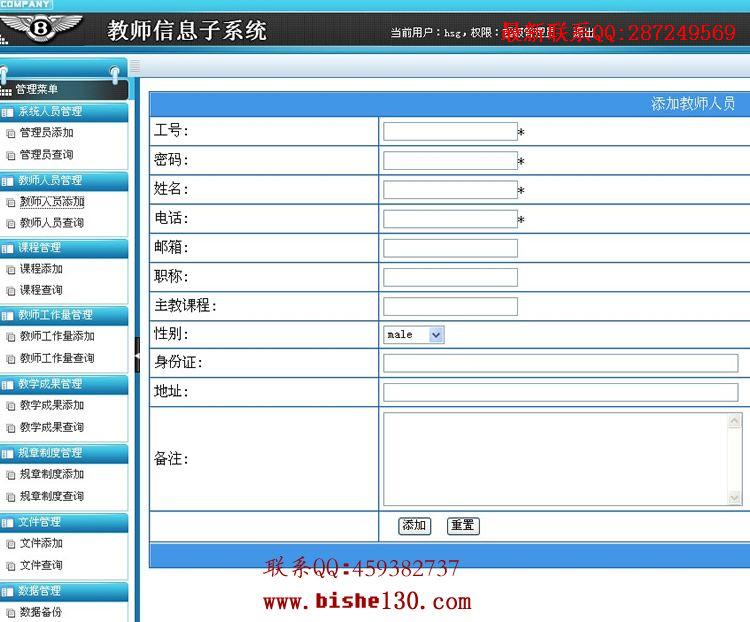Open the 性别 gender dropdown
Image resolution: width=750 pixels, height=622 pixels.
click(414, 335)
